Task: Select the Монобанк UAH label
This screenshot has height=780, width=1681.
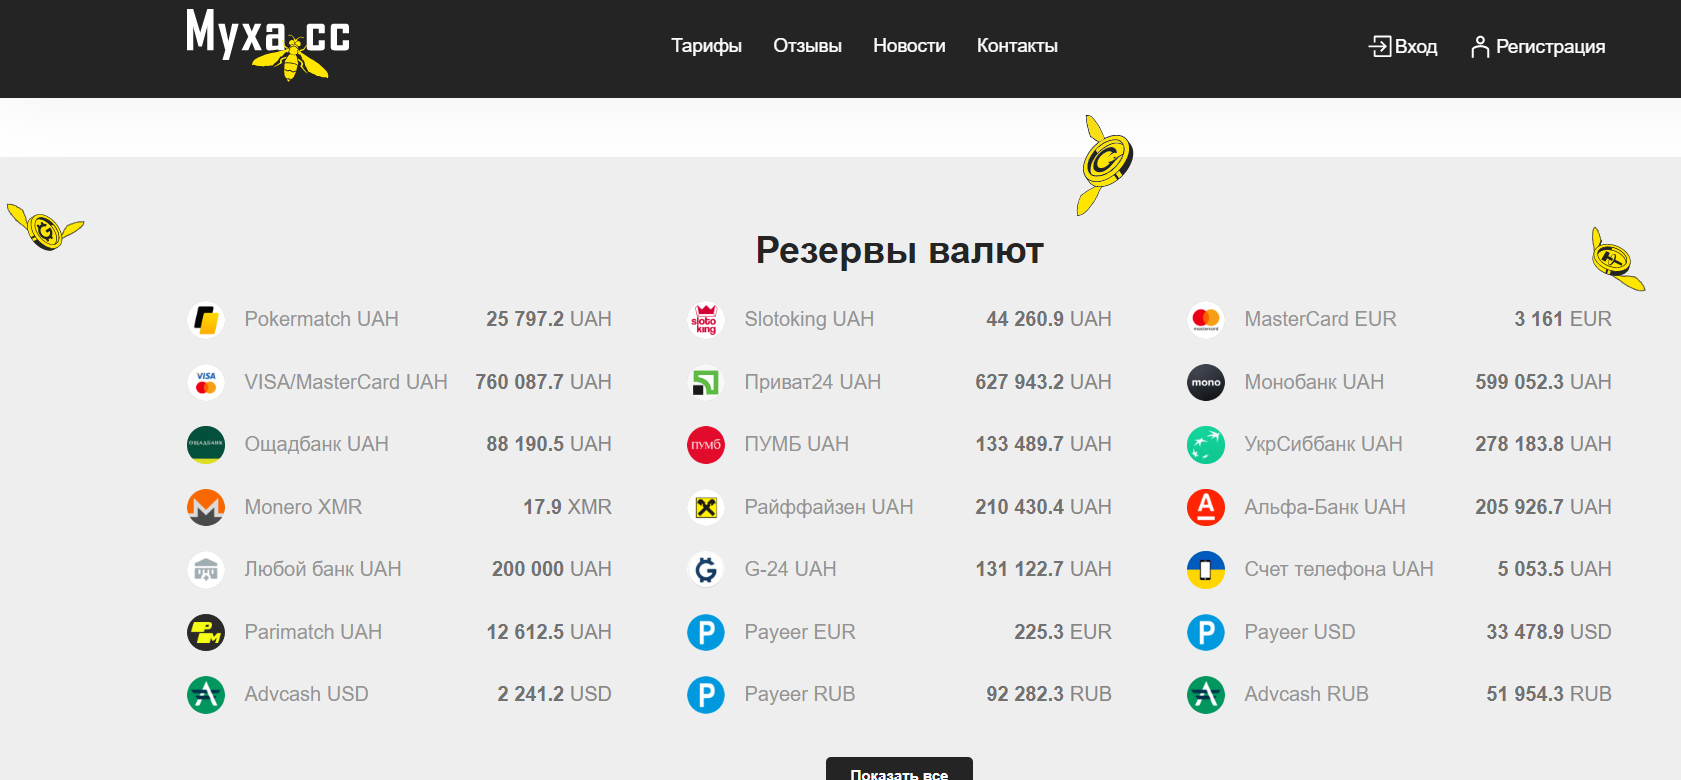Action: point(1314,382)
